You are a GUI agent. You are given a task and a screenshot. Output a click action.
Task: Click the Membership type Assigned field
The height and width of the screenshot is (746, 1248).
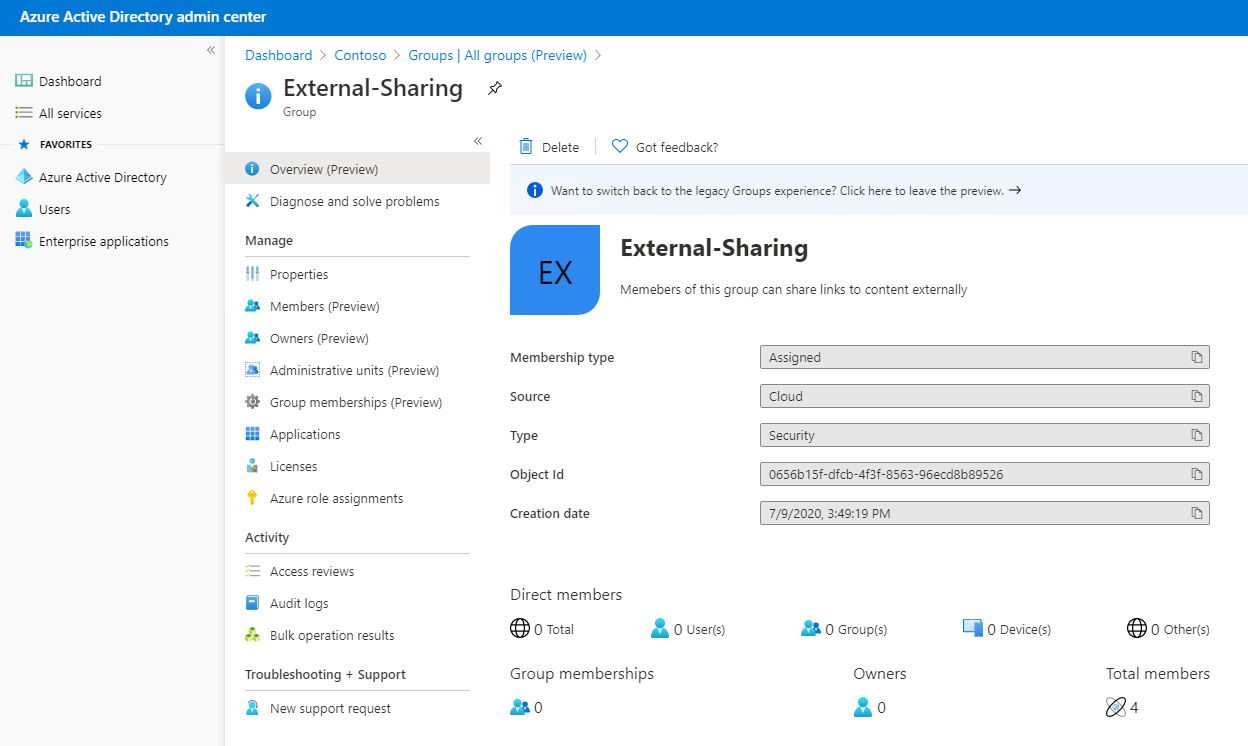(985, 357)
